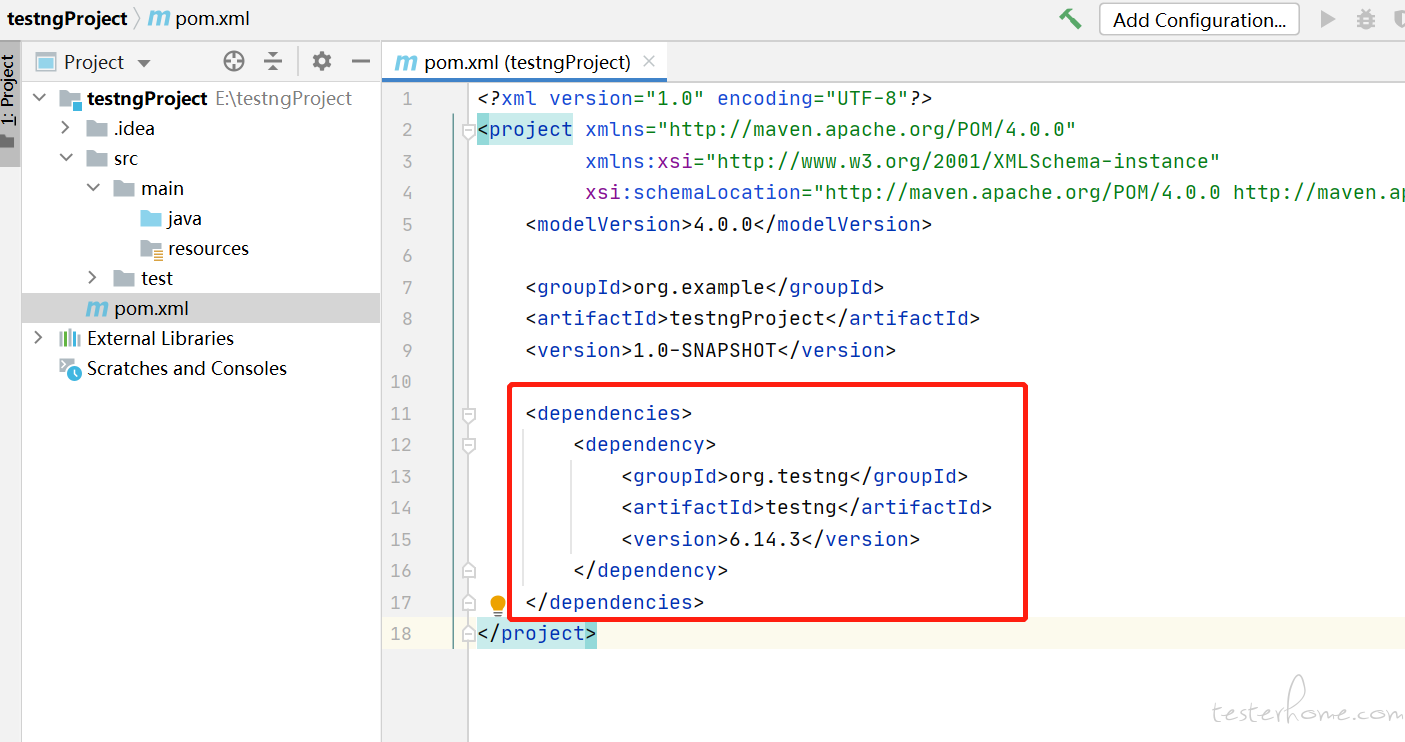Image resolution: width=1405 pixels, height=742 pixels.
Task: Collapse the src folder
Action: (x=66, y=158)
